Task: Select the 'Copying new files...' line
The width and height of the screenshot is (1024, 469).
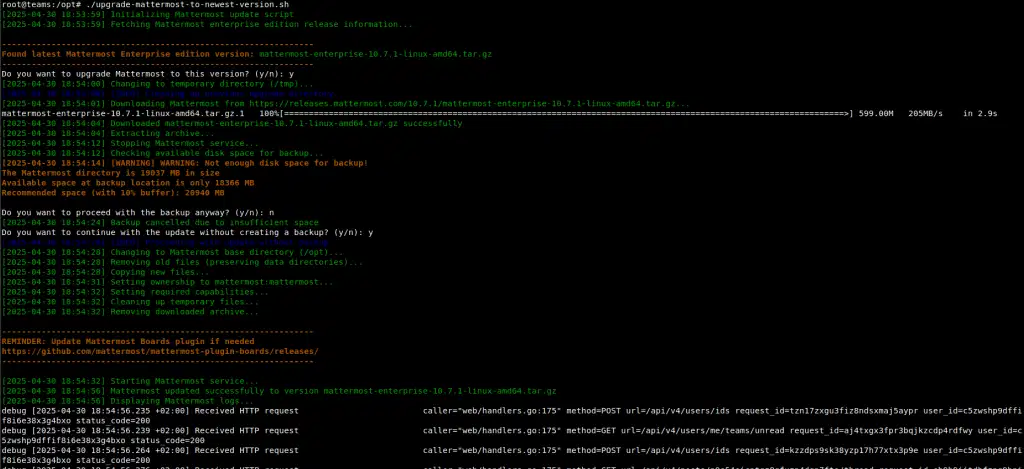Action: [x=105, y=272]
